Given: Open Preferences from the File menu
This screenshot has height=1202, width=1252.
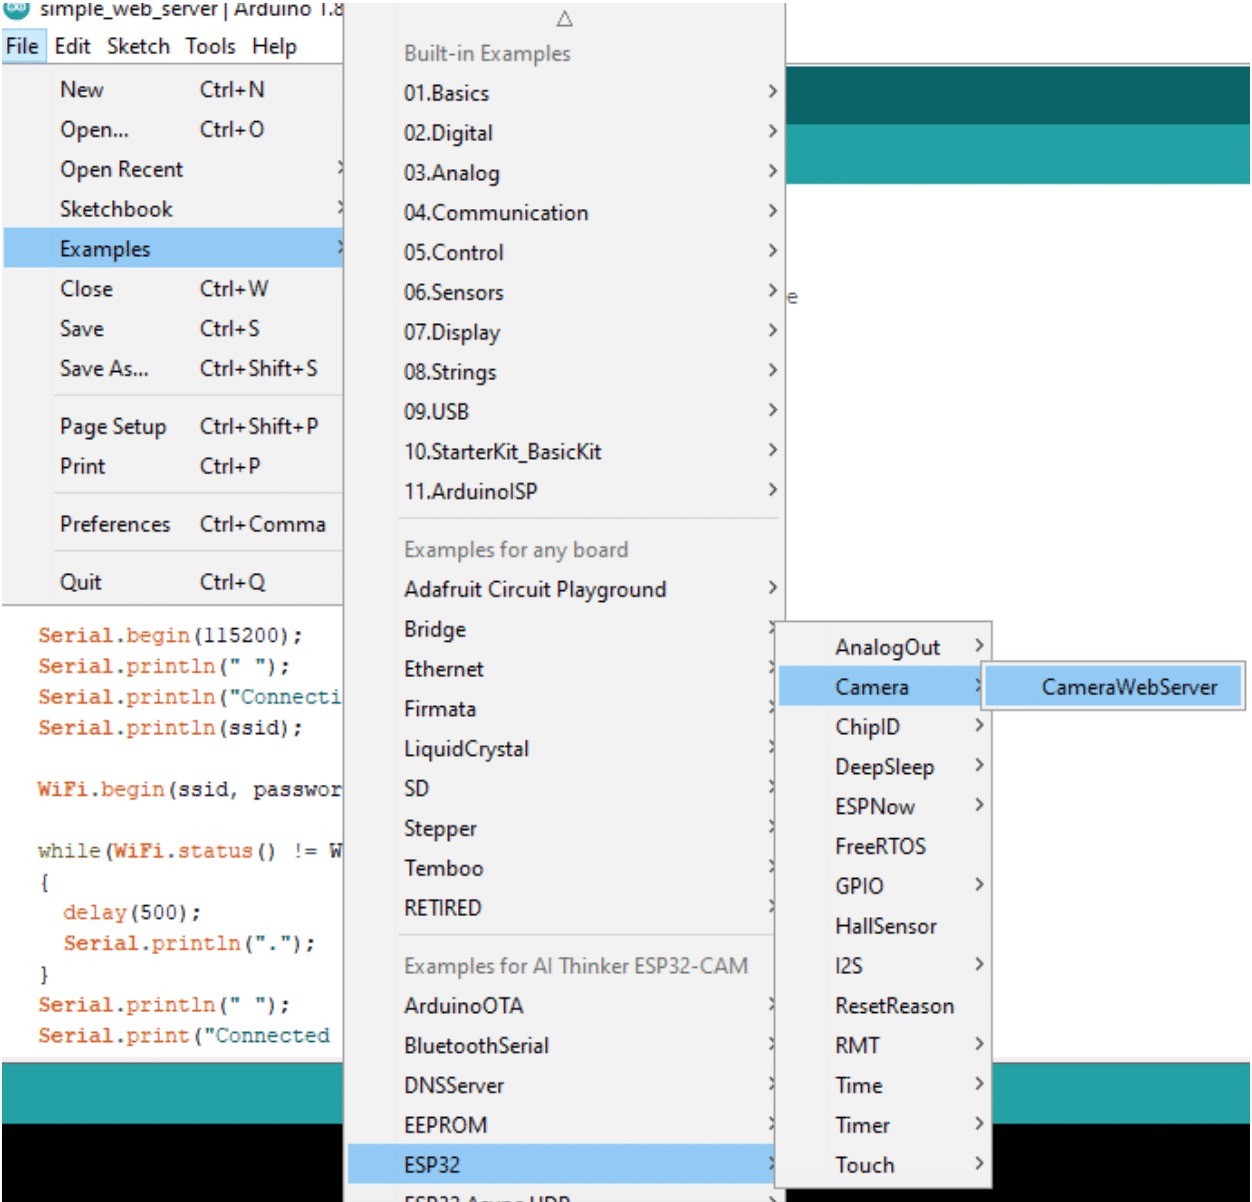Looking at the screenshot, I should [x=173, y=524].
